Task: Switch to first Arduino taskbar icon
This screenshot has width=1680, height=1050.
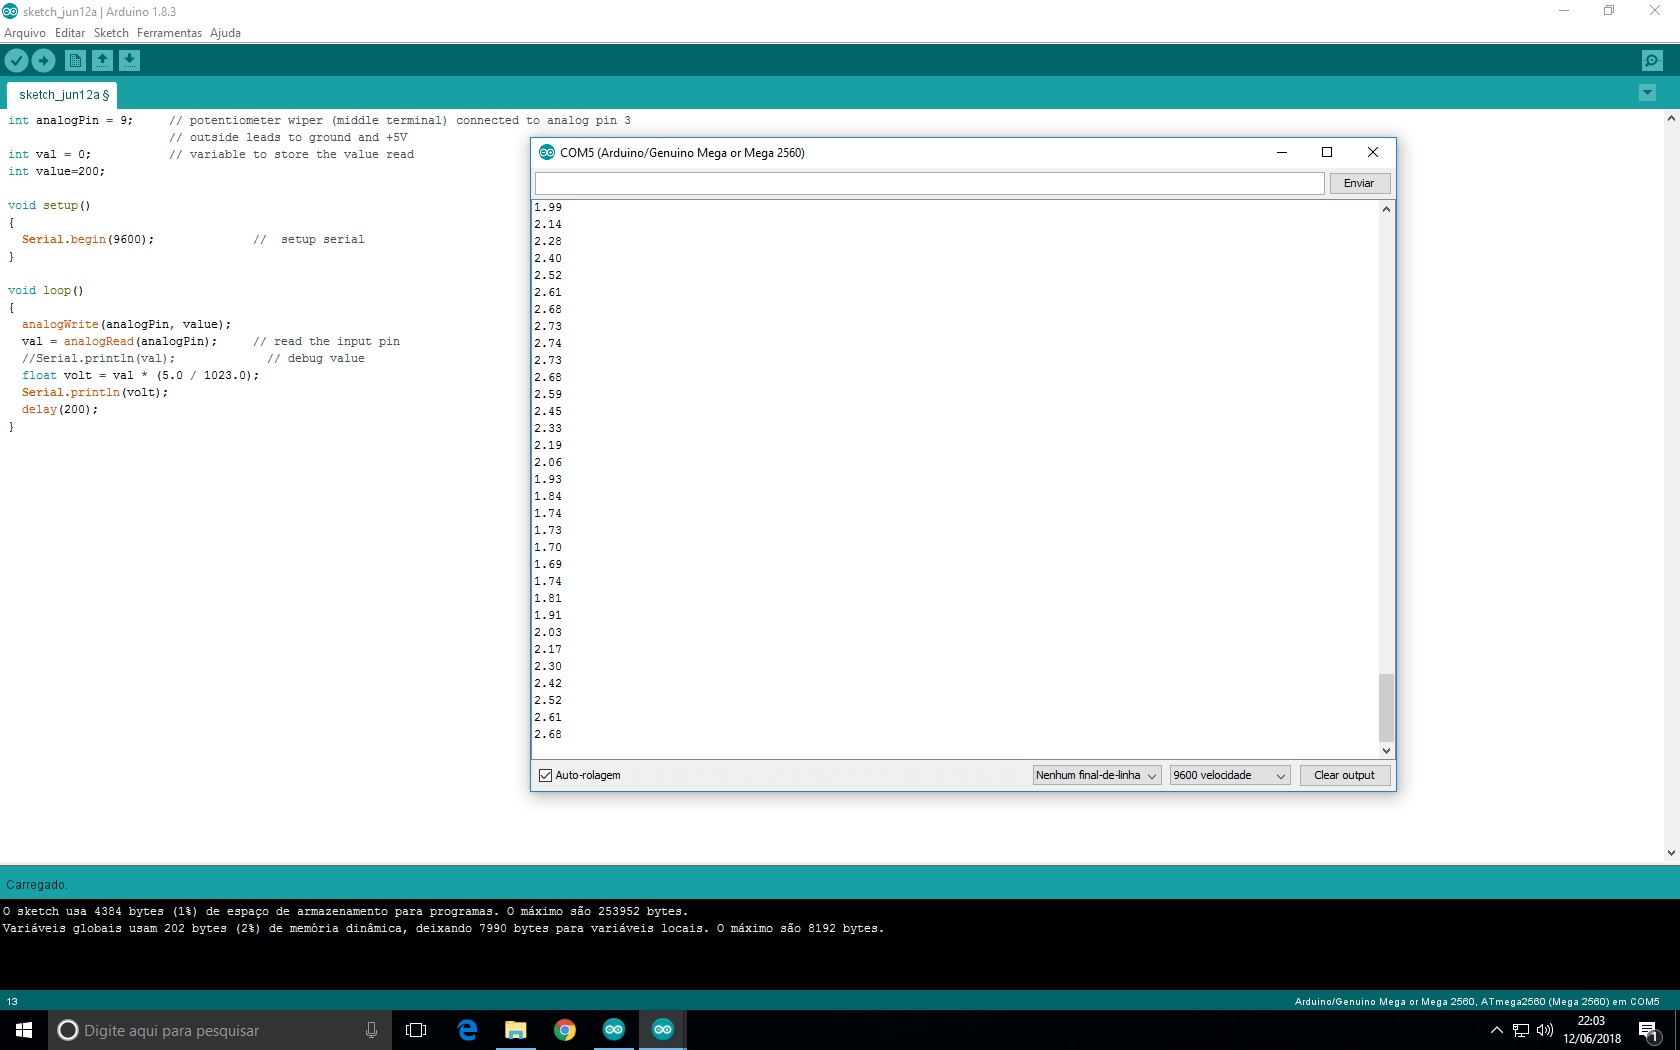Action: (614, 1030)
